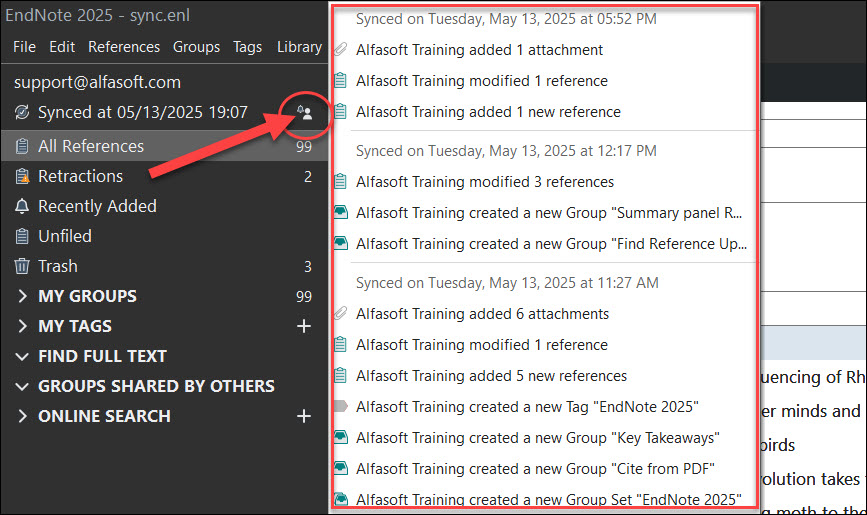867x515 pixels.
Task: Open the Groups menu
Action: pyautogui.click(x=196, y=47)
